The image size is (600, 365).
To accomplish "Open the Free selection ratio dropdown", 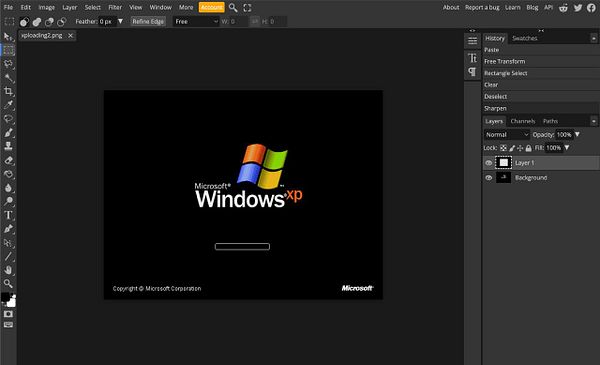I will coord(196,22).
